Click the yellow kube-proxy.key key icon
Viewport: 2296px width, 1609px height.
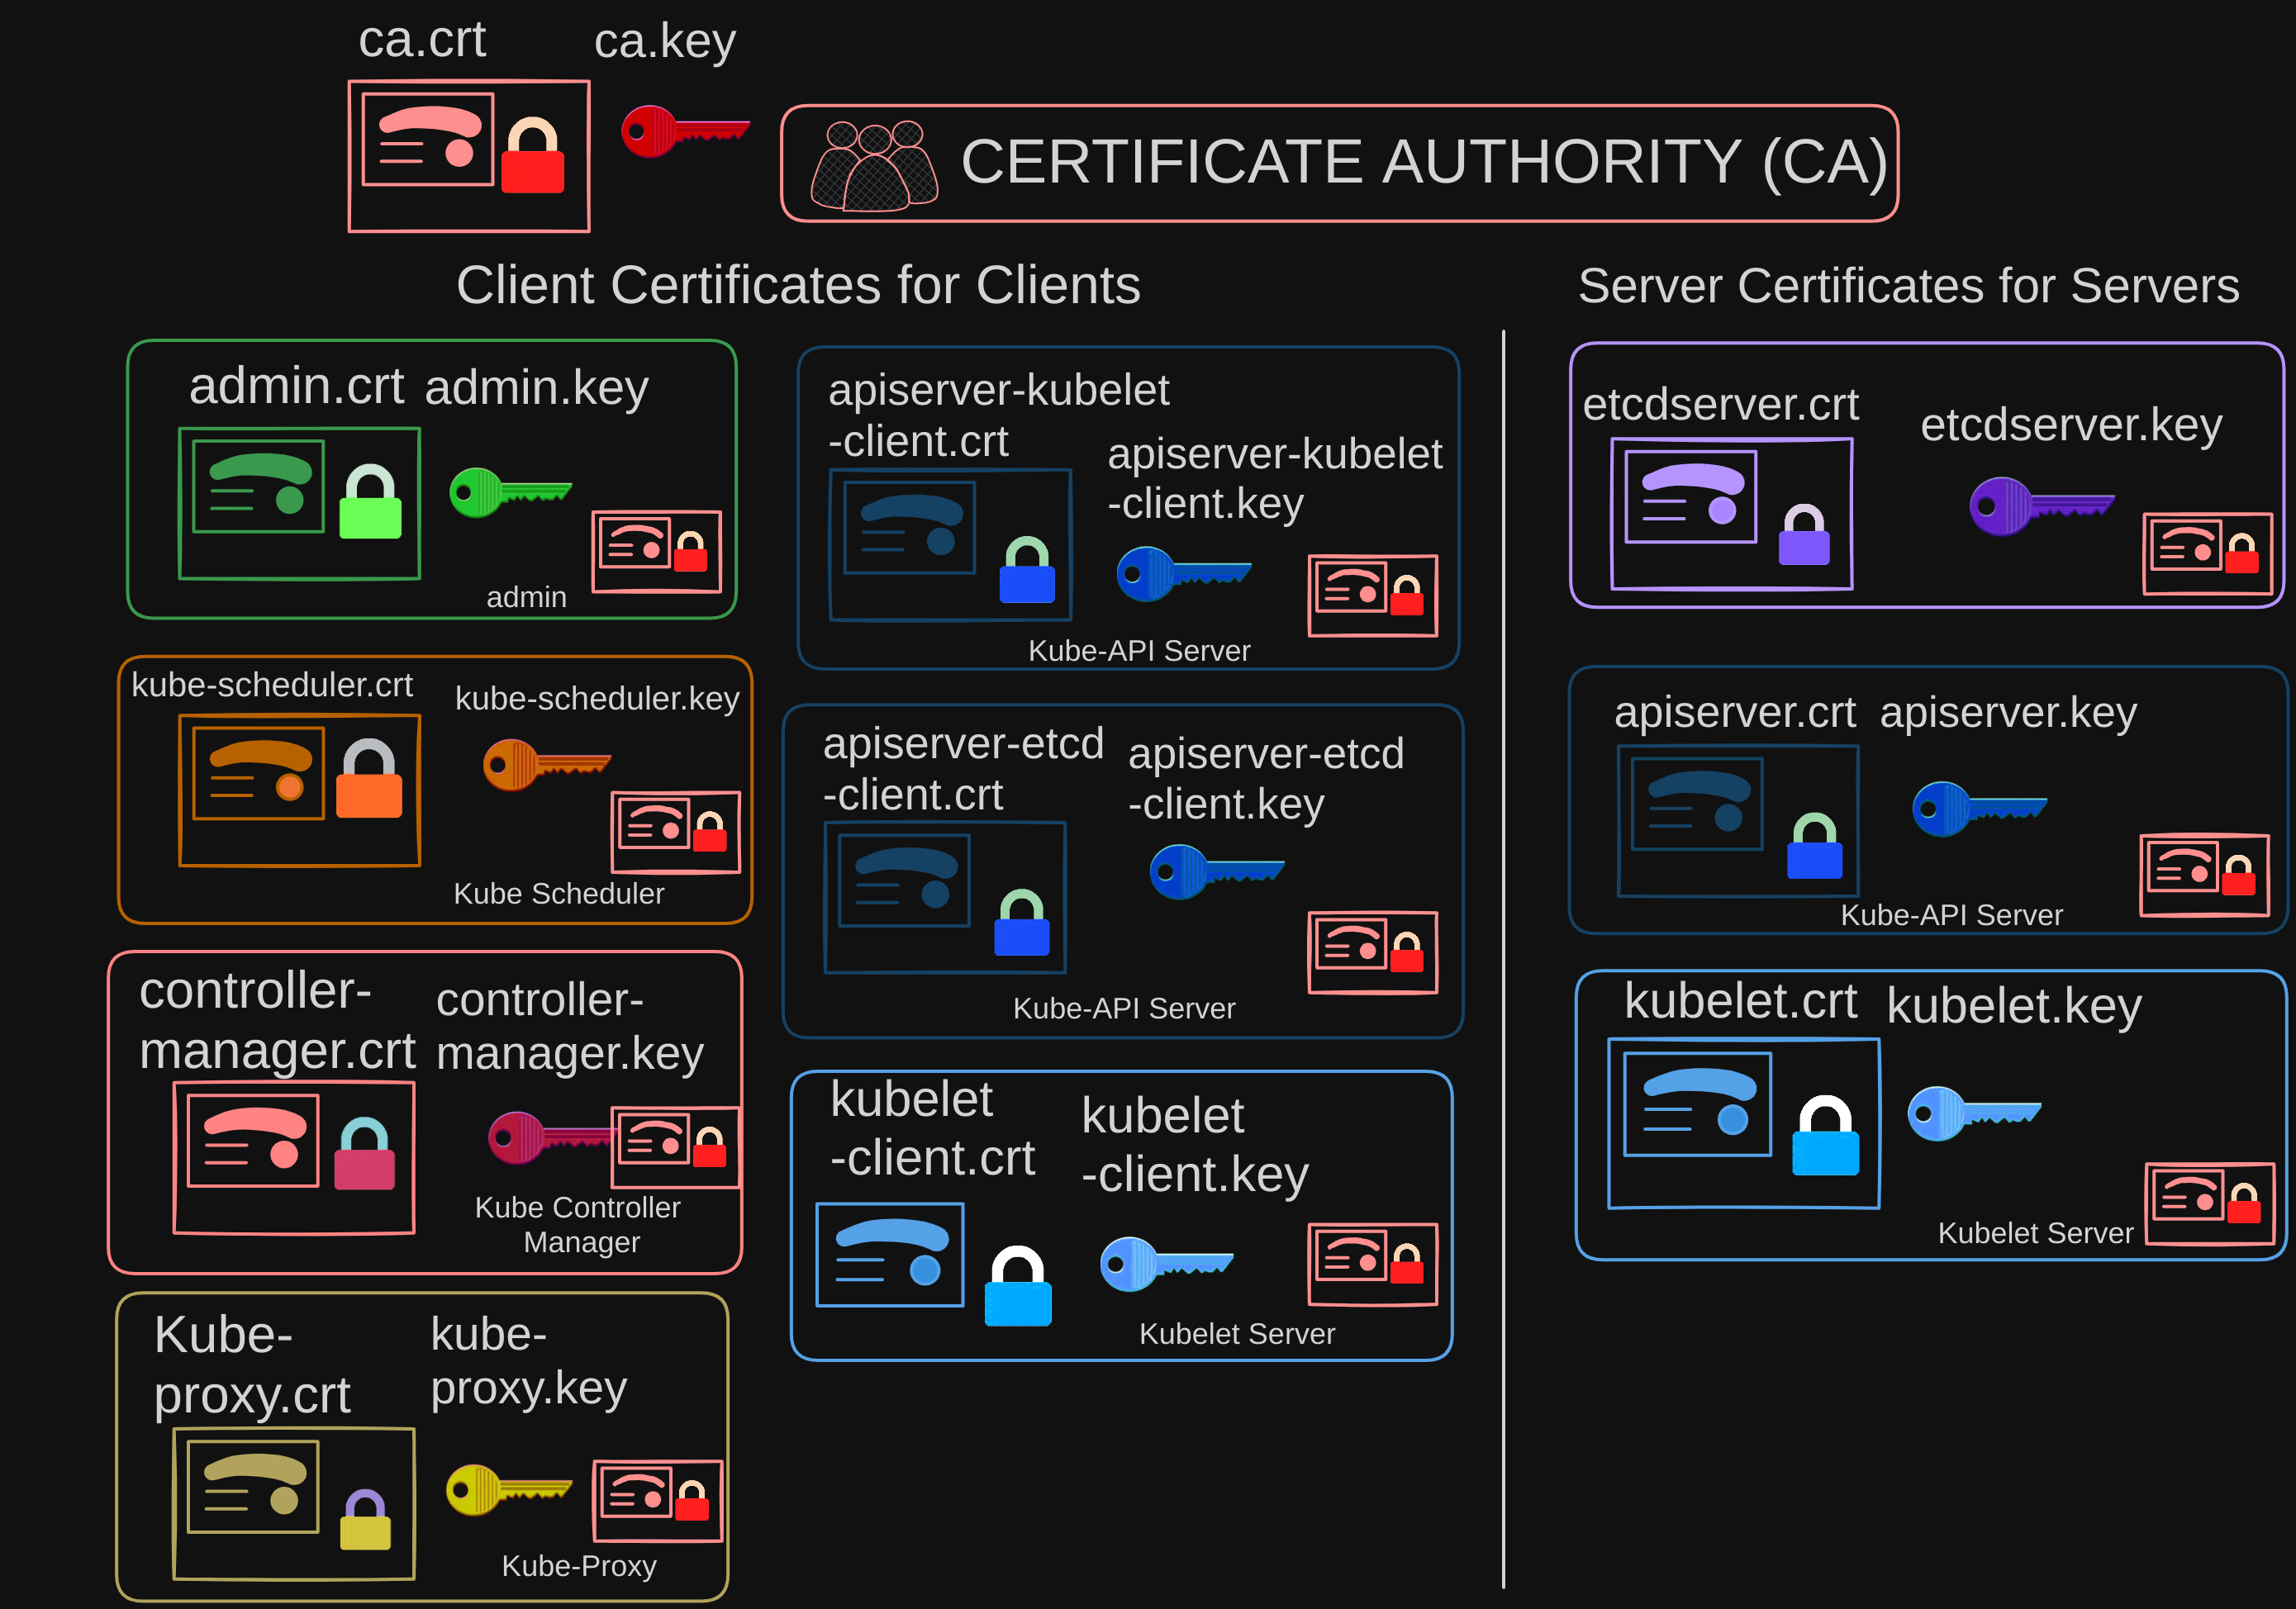click(x=508, y=1489)
